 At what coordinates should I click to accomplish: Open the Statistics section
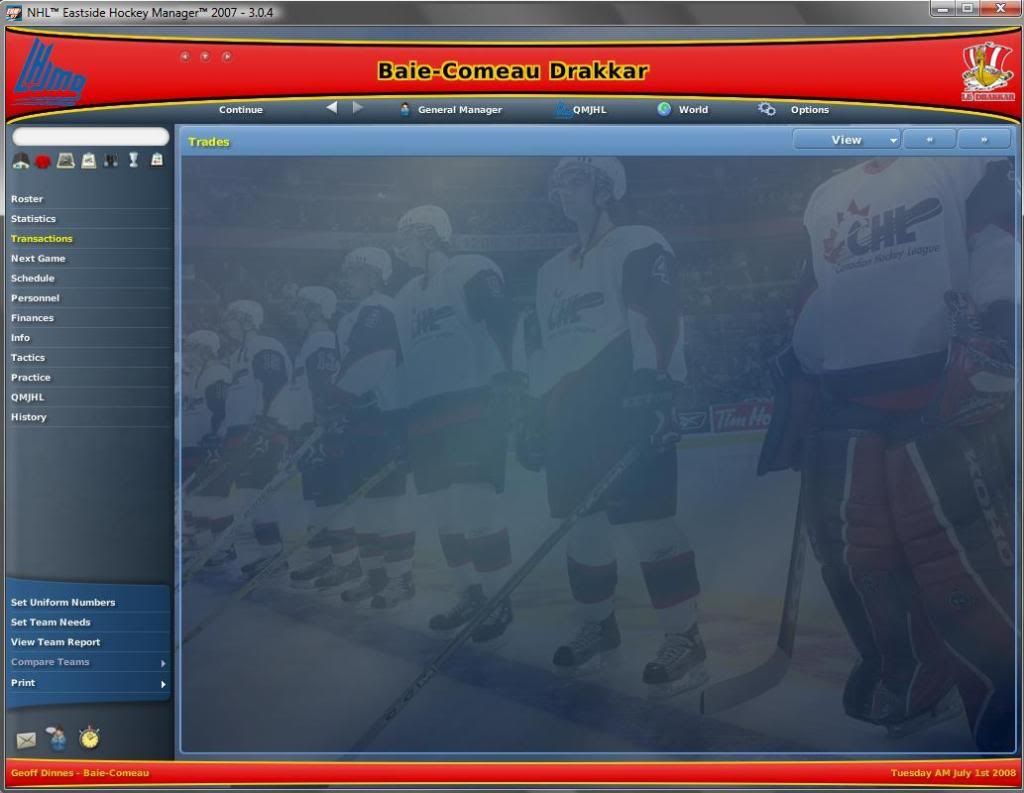click(33, 219)
